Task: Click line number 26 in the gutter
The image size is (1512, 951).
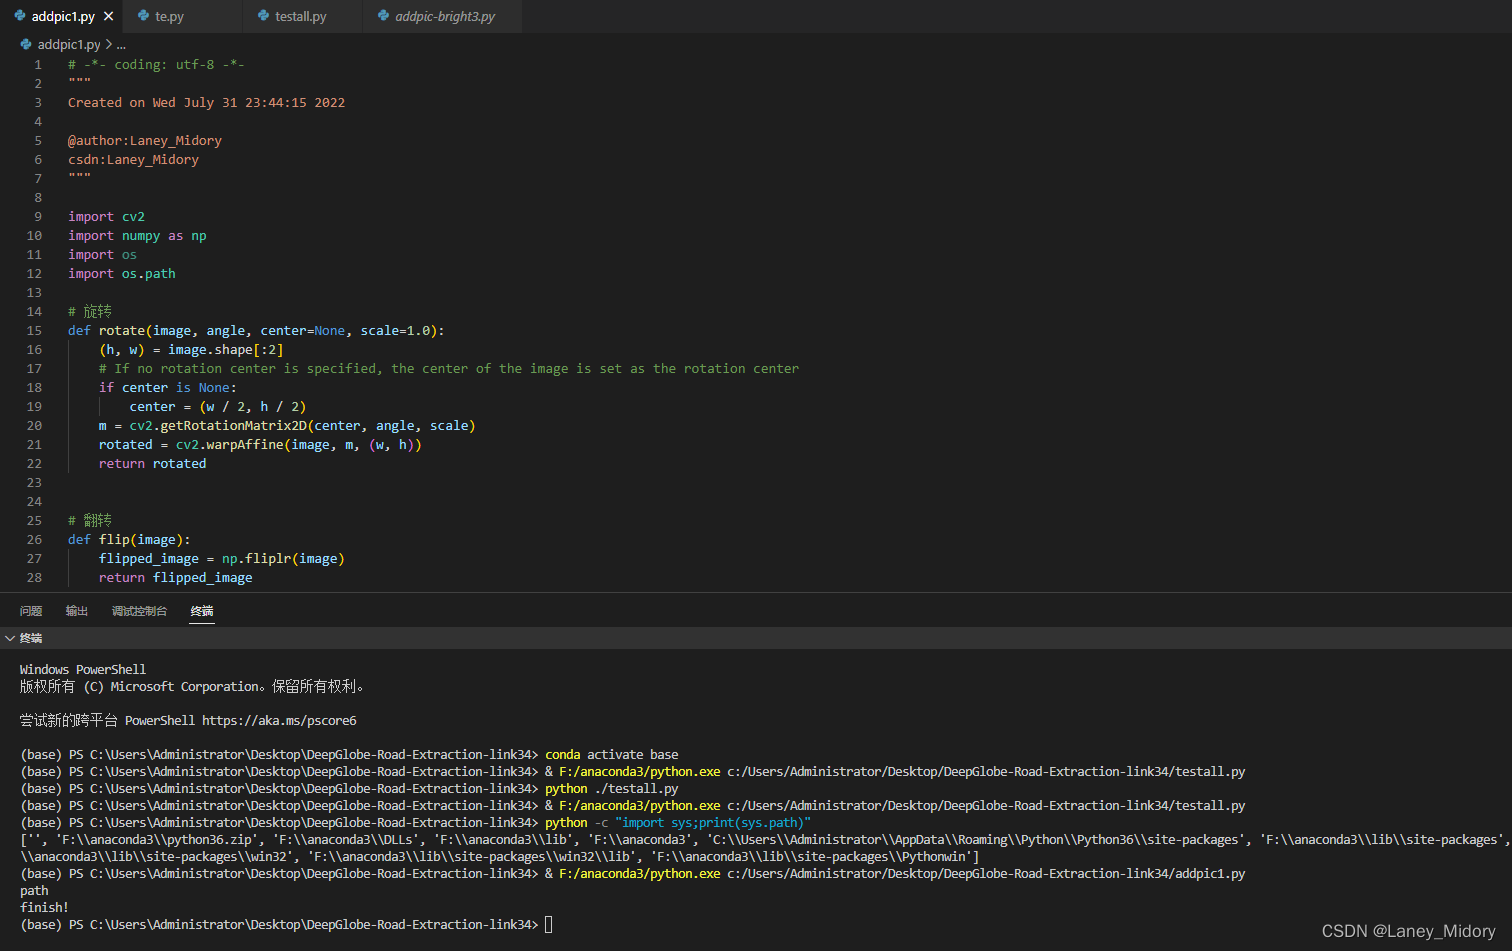Action: click(35, 539)
